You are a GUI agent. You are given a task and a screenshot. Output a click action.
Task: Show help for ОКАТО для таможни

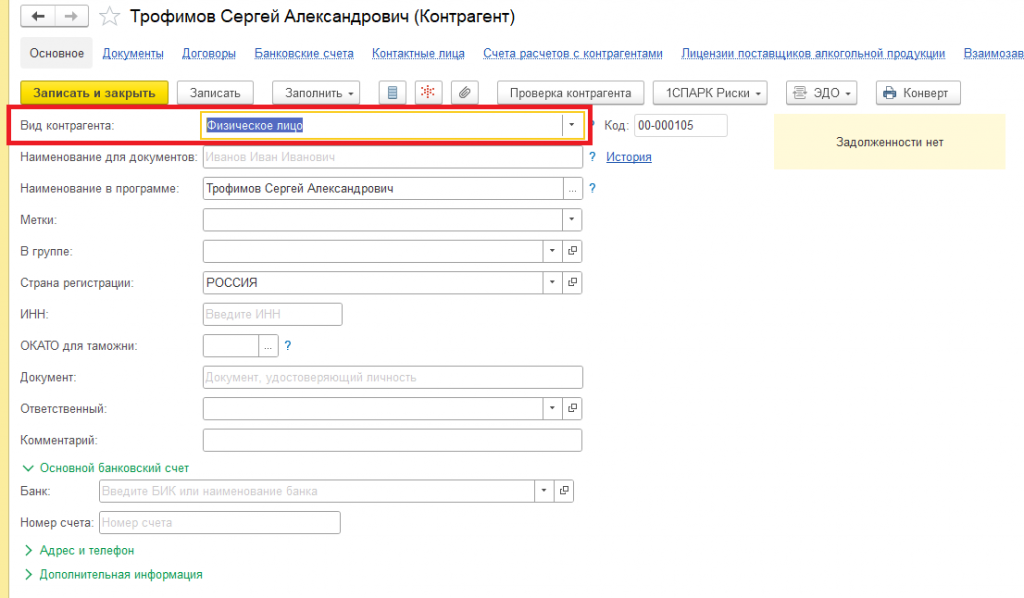click(288, 346)
